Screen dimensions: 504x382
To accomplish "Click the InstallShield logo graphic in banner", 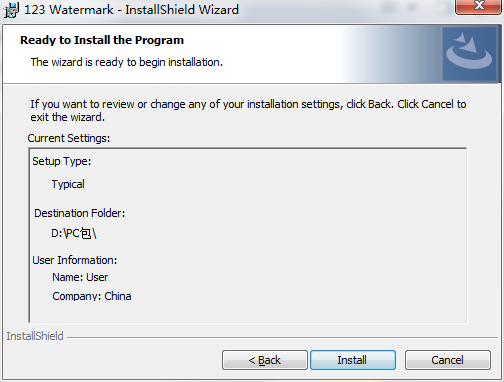I will 469,54.
